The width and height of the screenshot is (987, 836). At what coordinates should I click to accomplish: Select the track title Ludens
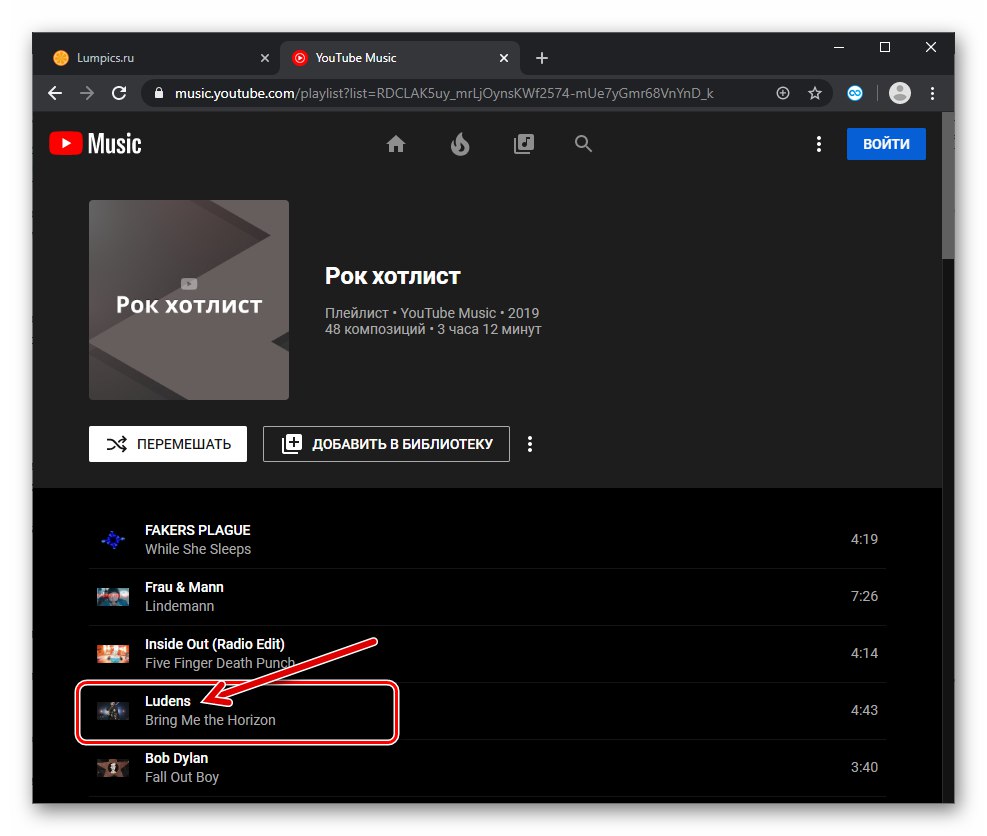pos(167,701)
